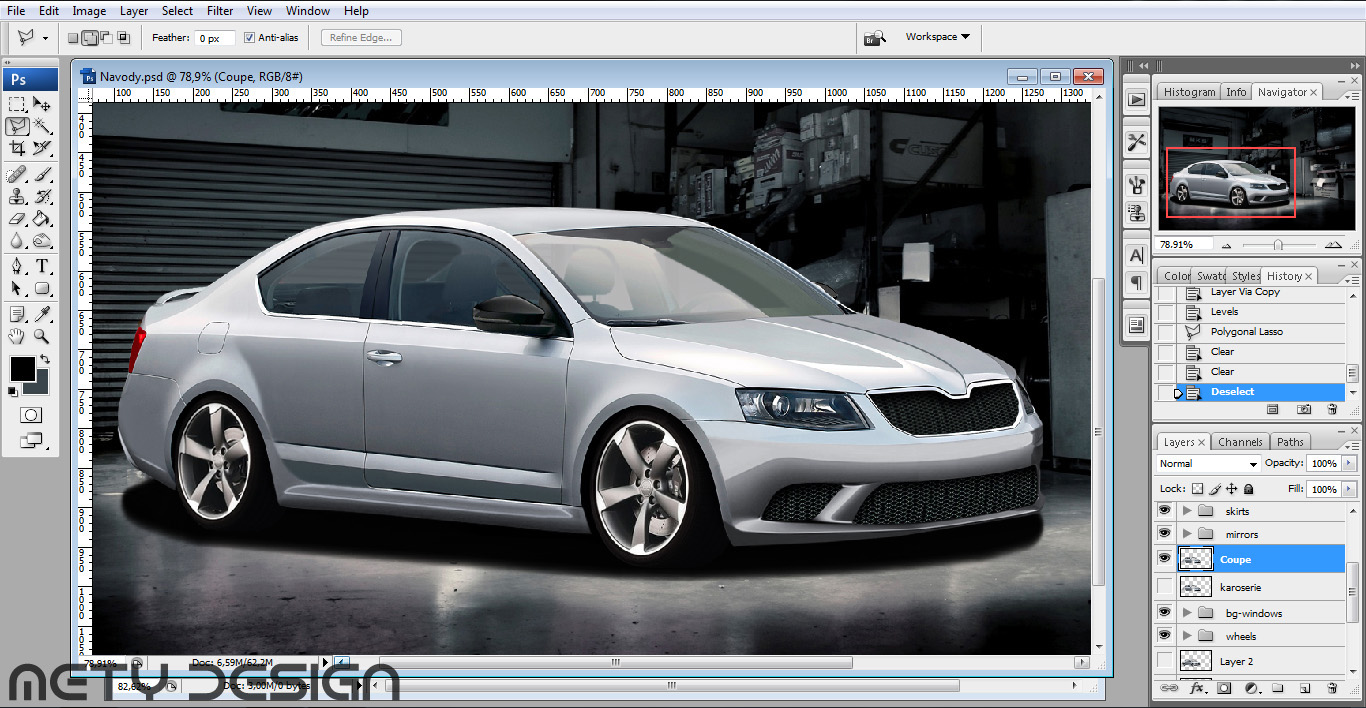Enable lock transparent pixels
This screenshot has width=1366, height=708.
click(x=1197, y=489)
